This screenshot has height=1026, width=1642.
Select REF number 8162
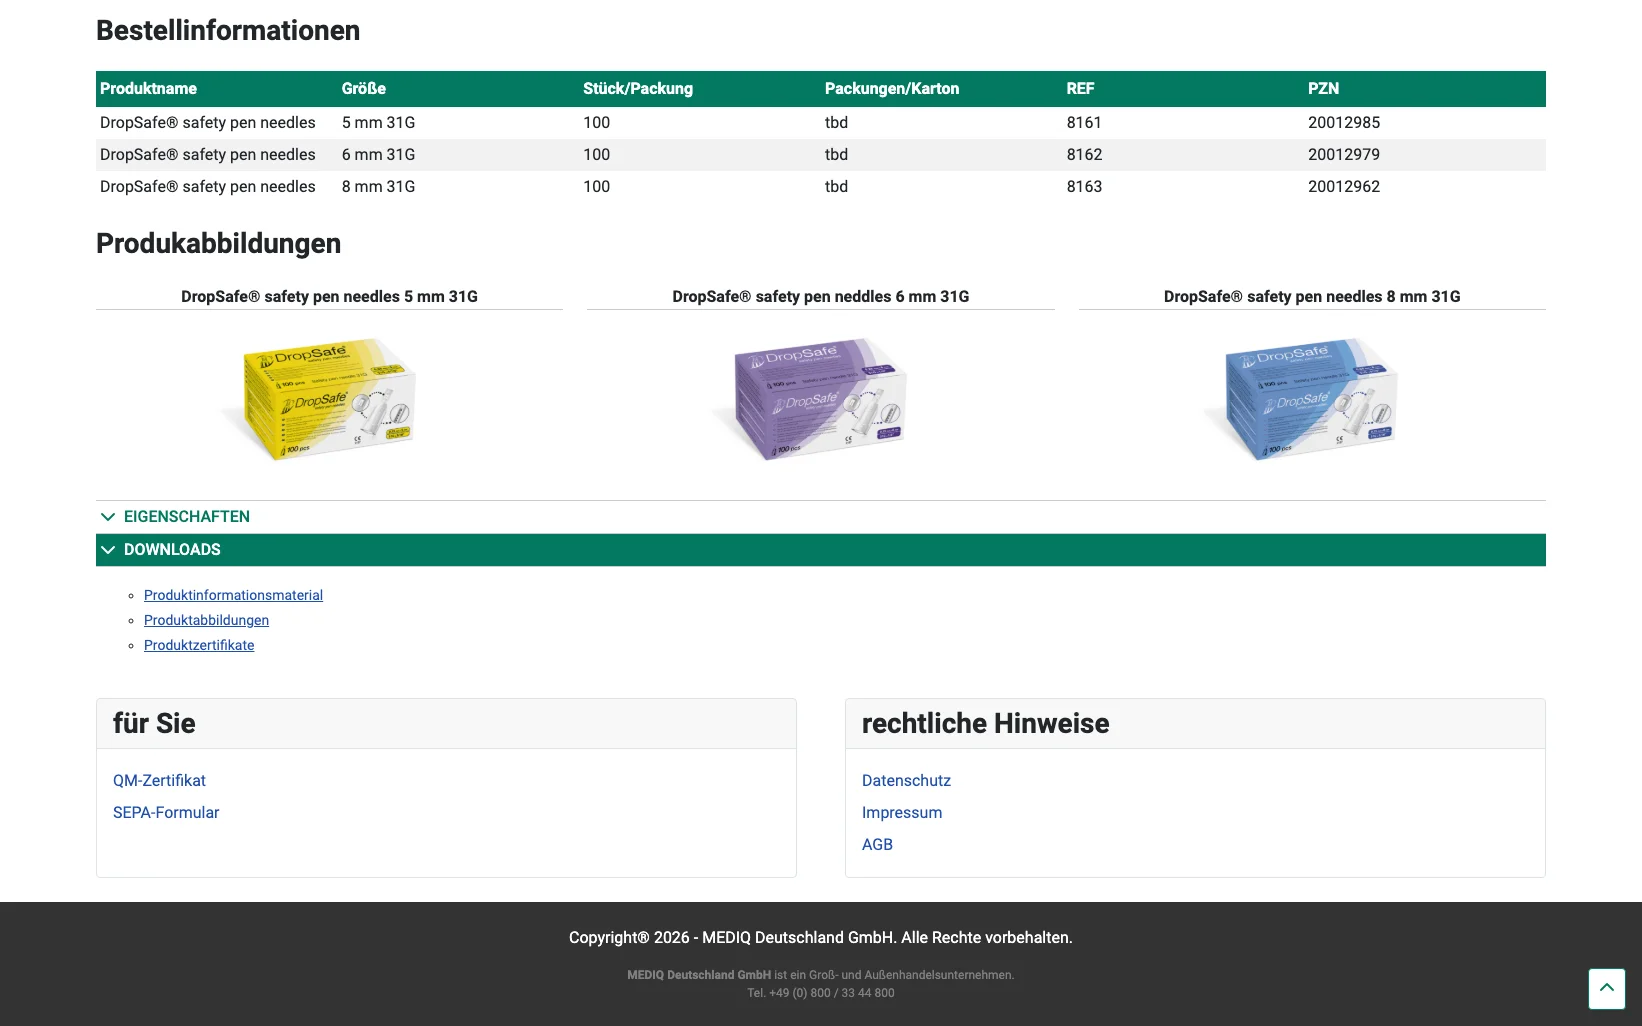coord(1084,154)
